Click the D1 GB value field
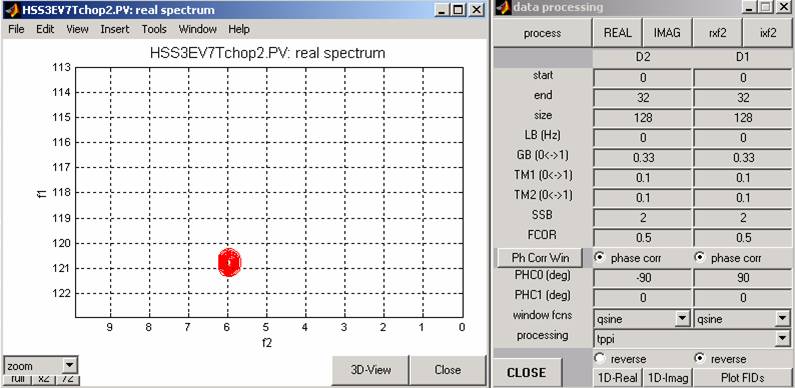 (x=743, y=158)
